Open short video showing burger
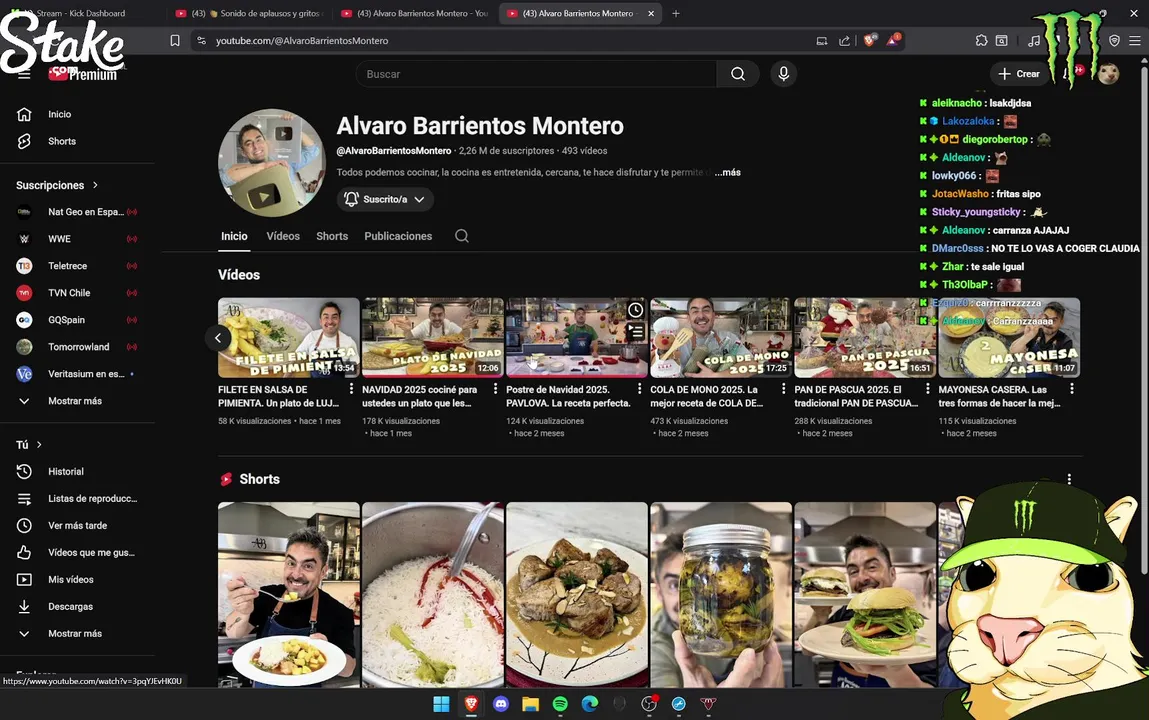Screen dimensions: 1149x720 pos(865,595)
